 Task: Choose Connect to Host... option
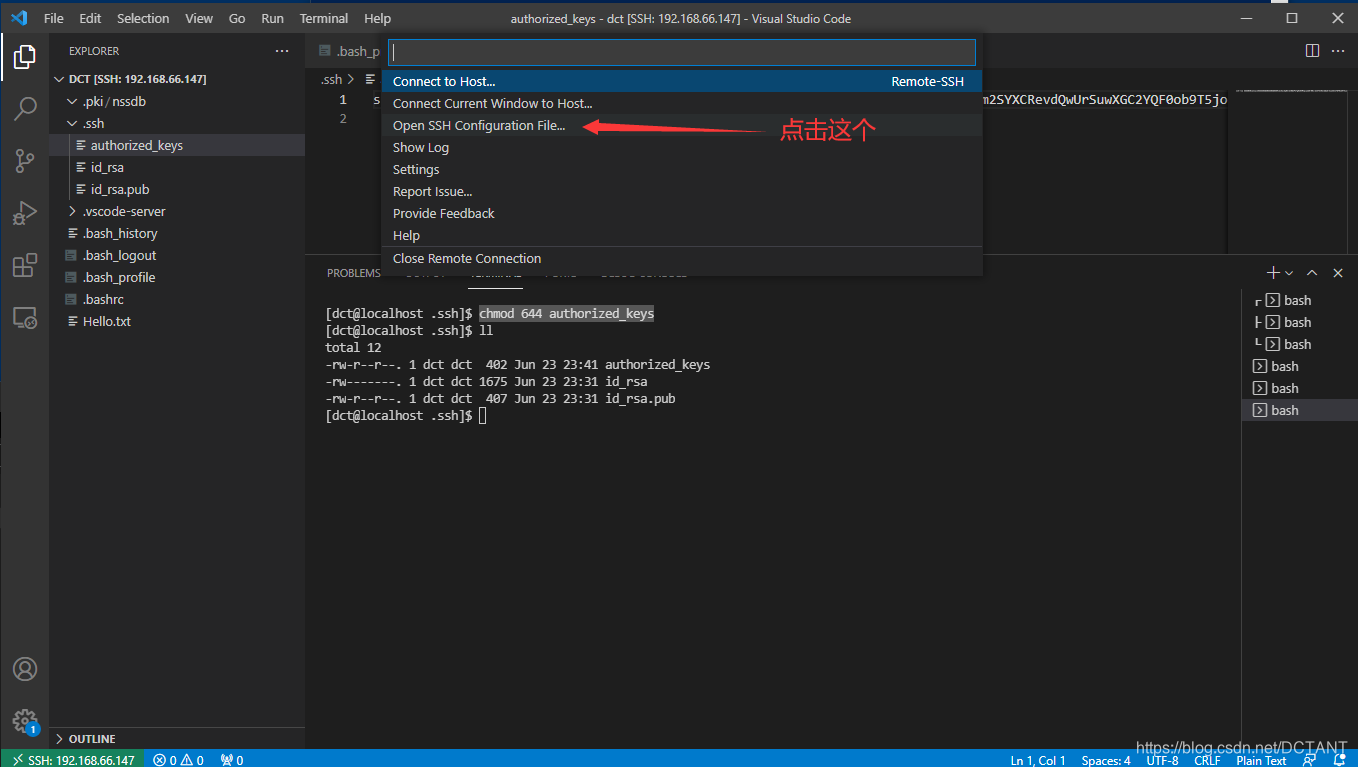tap(682, 81)
